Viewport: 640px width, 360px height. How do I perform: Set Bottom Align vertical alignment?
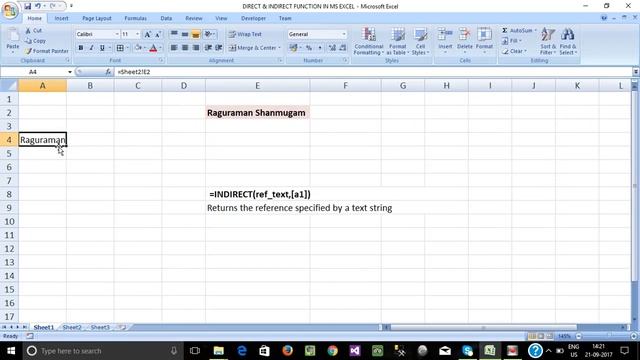point(196,34)
